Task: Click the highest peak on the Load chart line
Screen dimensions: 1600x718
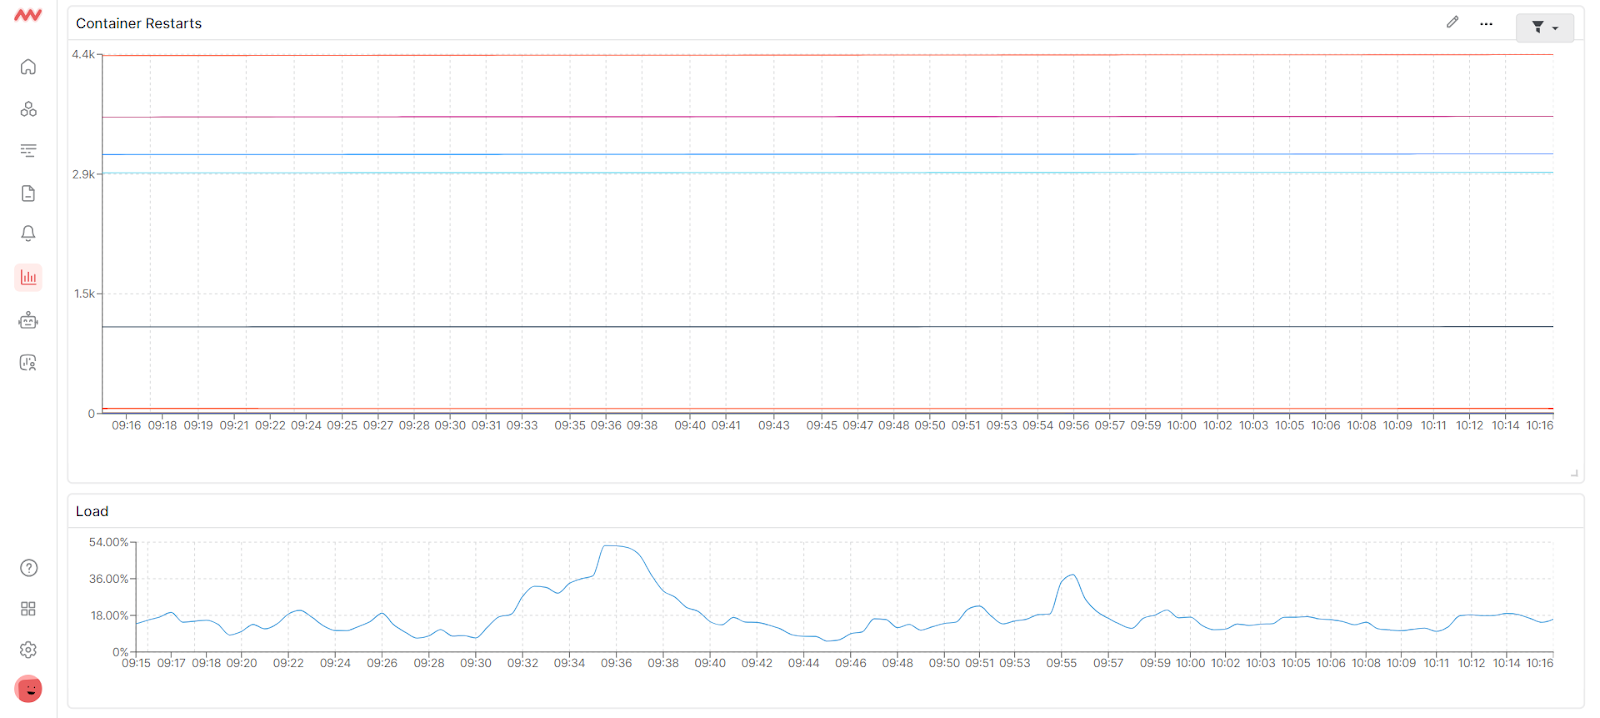Action: click(x=614, y=545)
